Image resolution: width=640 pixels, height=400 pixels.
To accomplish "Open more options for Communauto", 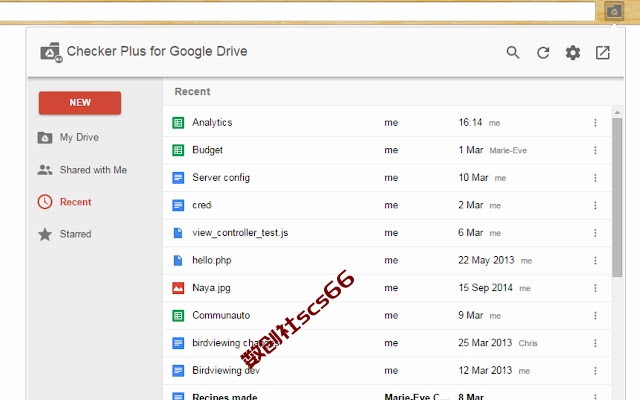I will pyautogui.click(x=595, y=316).
